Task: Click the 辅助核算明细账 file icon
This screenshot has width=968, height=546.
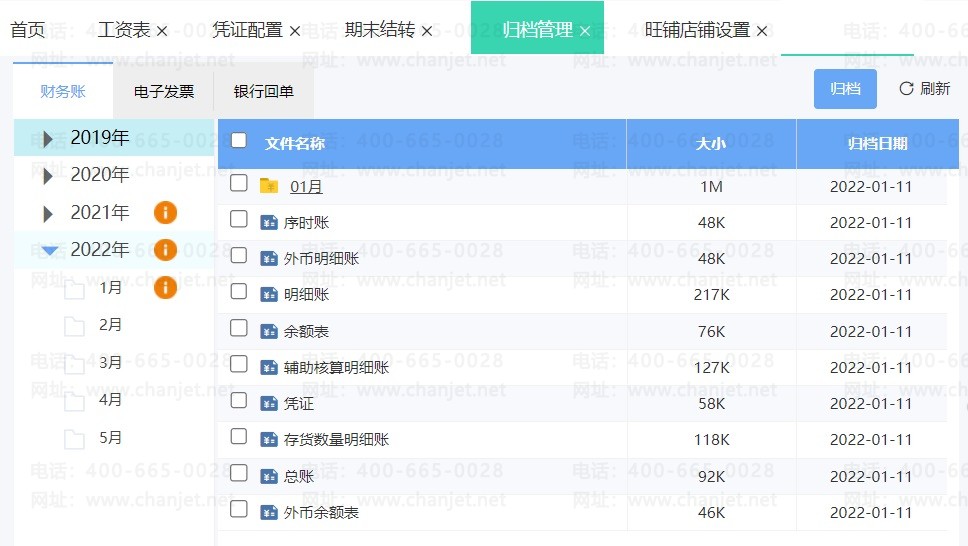Action: [269, 368]
